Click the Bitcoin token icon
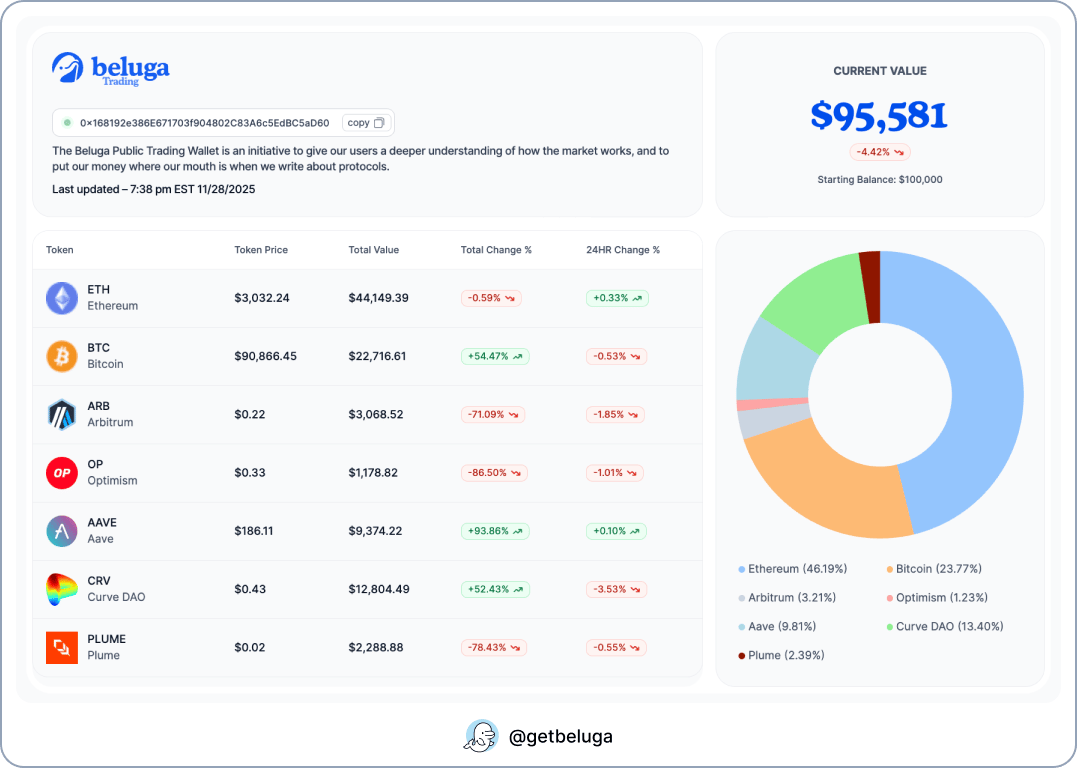The image size is (1077, 768). pyautogui.click(x=62, y=357)
